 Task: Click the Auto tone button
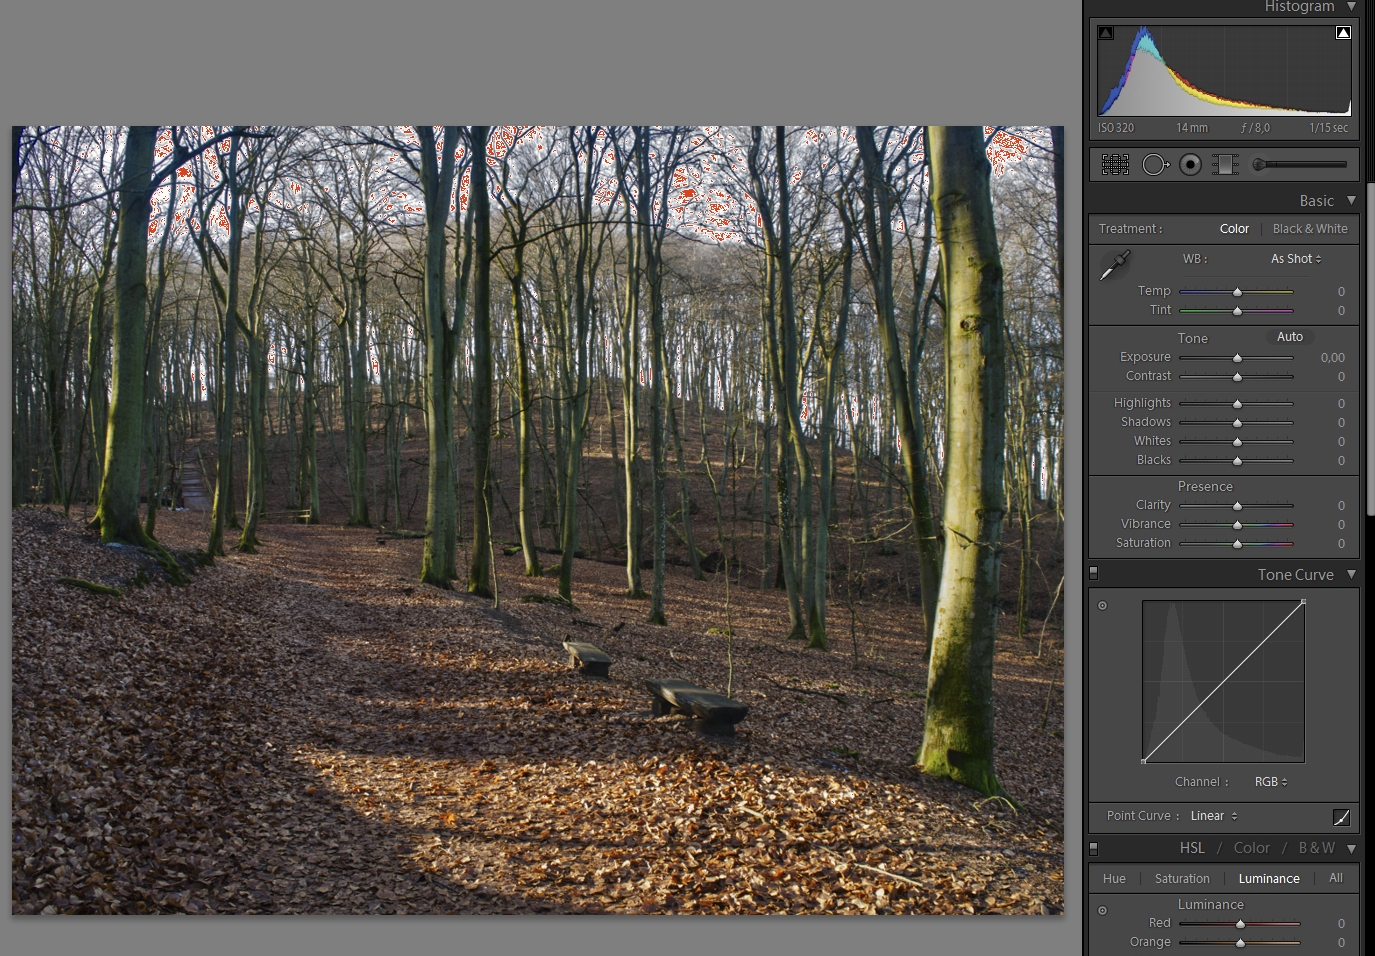1289,337
